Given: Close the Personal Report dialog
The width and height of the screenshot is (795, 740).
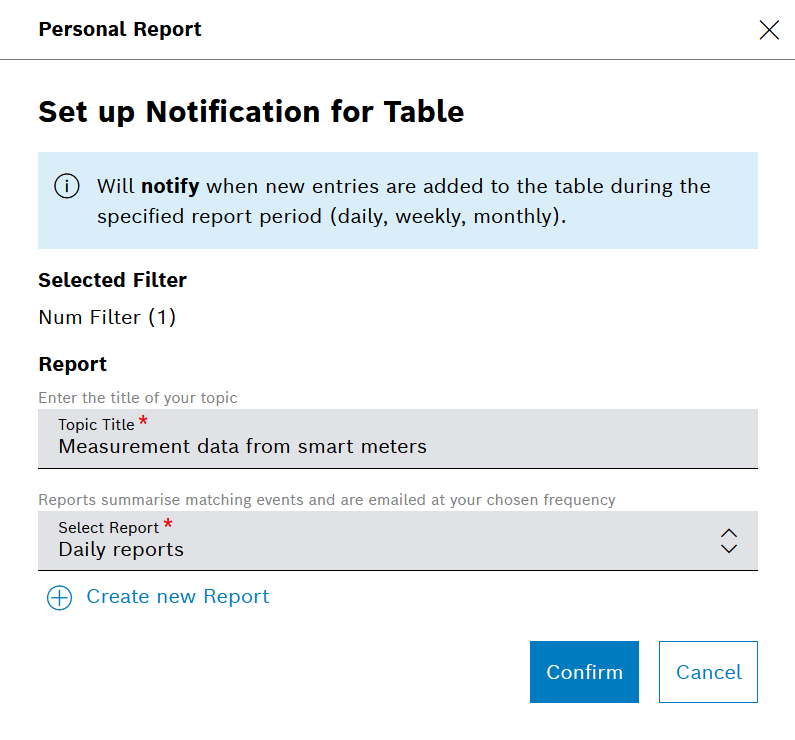Looking at the screenshot, I should [x=769, y=30].
